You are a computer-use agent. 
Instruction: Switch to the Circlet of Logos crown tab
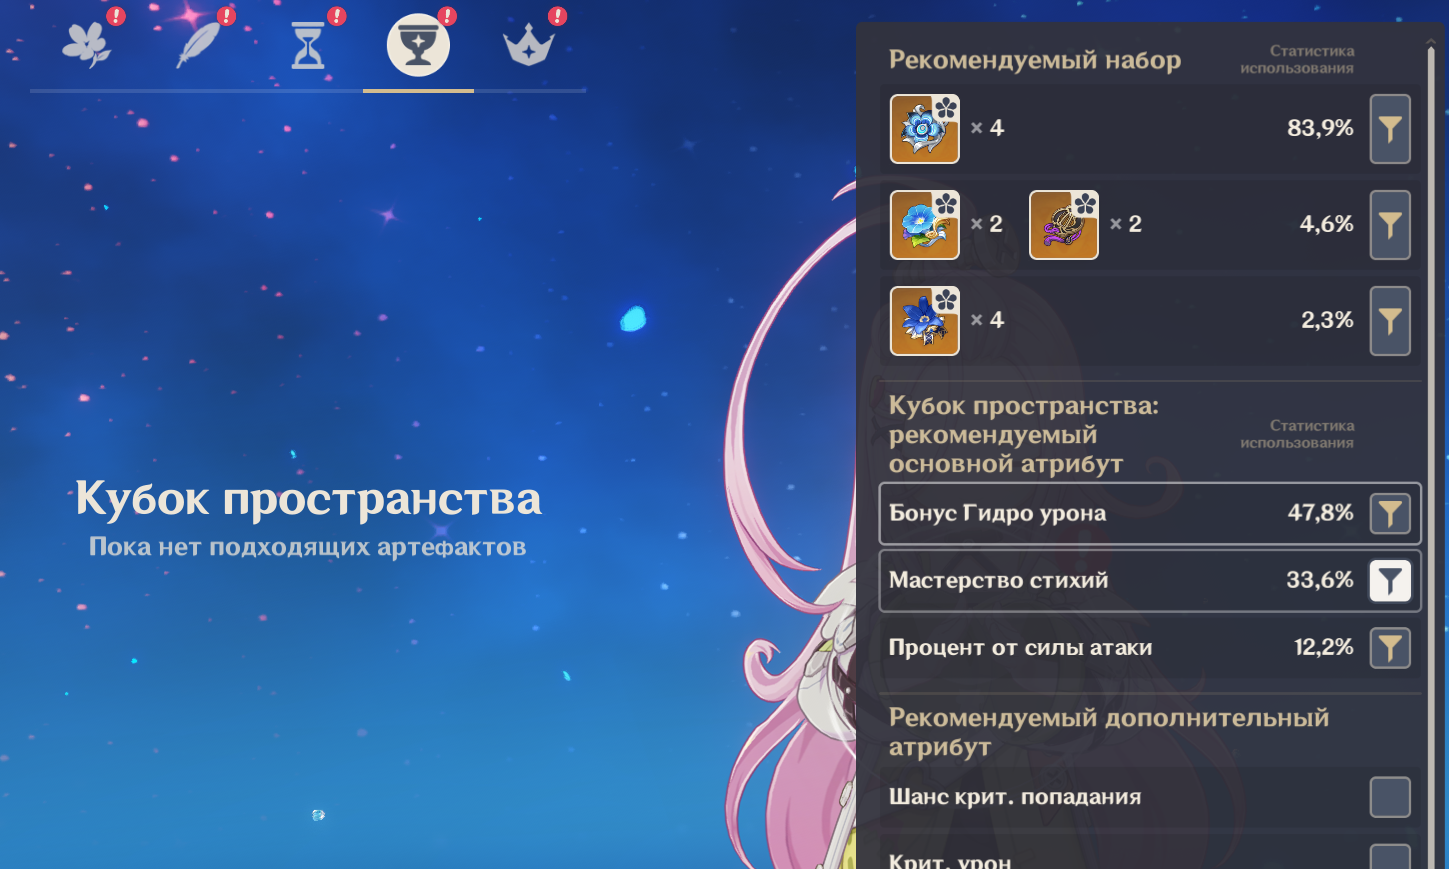click(529, 46)
